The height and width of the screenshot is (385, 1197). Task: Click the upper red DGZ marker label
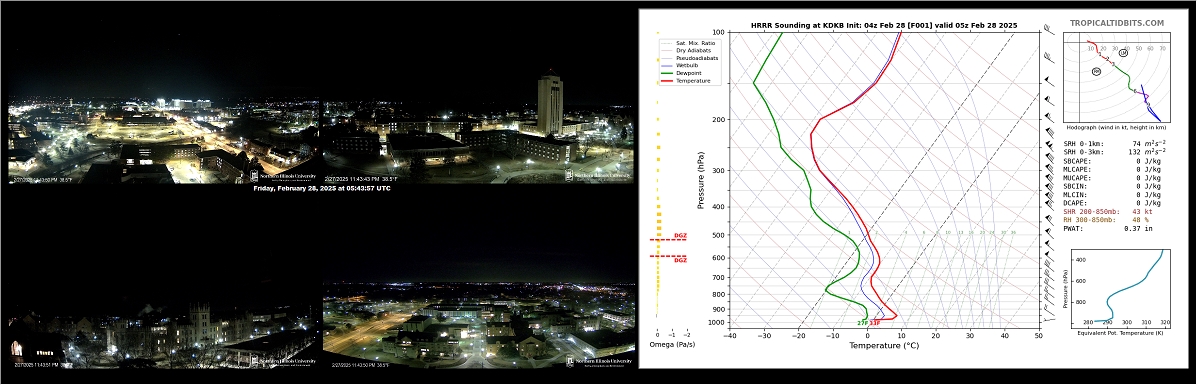[680, 235]
